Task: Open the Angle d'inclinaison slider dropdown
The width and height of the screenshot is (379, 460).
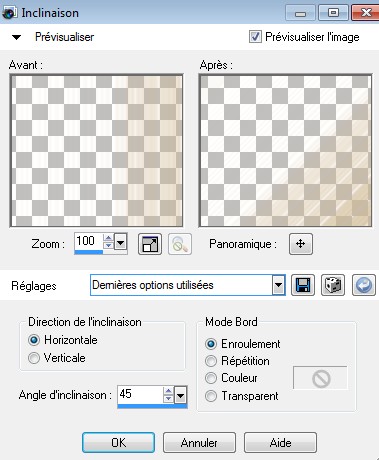Action: (x=181, y=396)
